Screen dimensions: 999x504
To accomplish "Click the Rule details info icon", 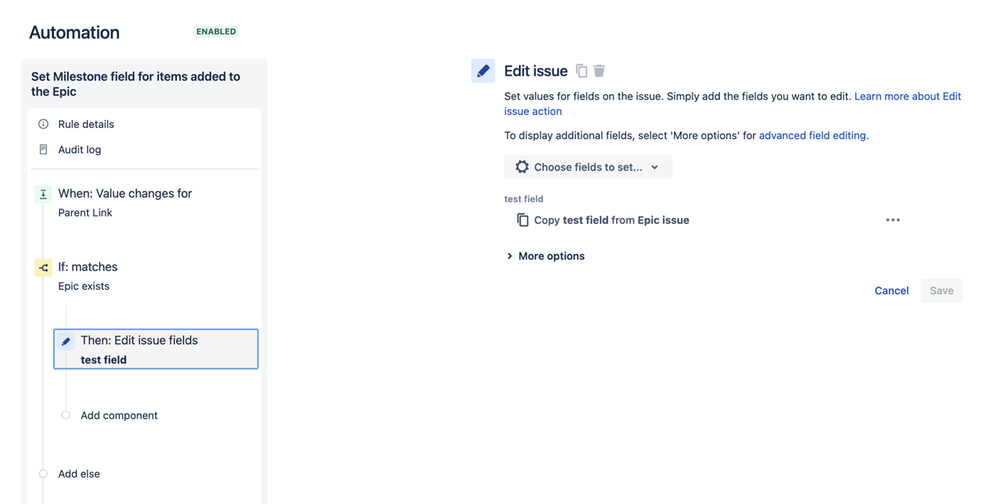I will pyautogui.click(x=43, y=124).
